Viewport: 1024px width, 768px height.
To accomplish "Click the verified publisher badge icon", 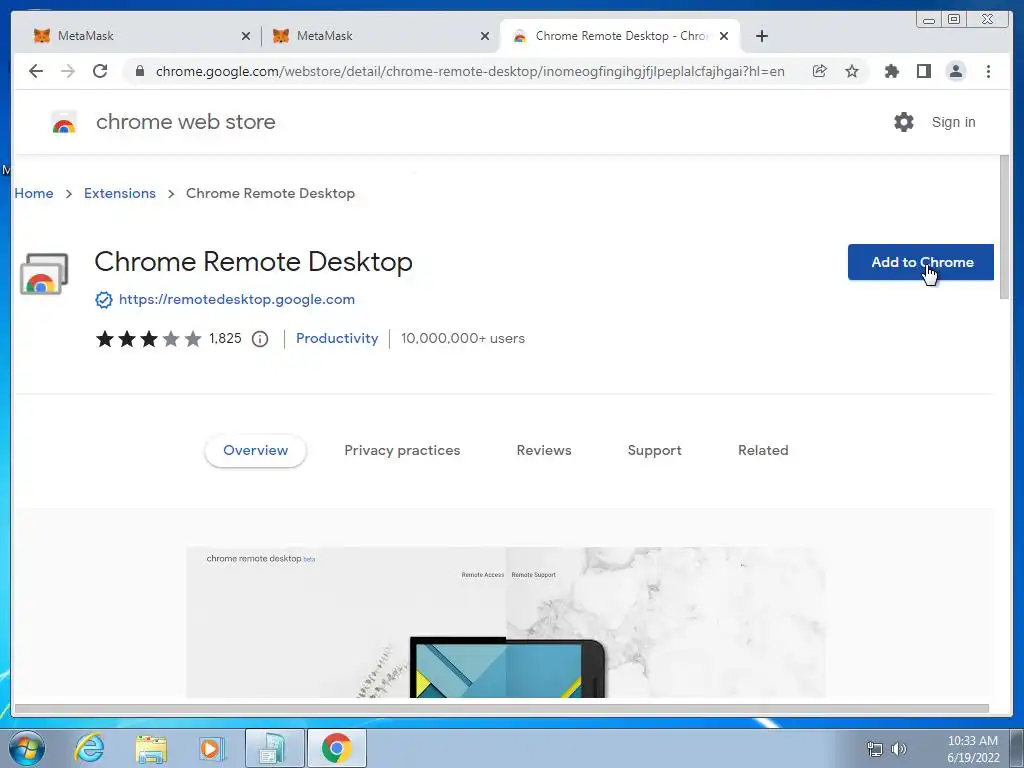I will click(104, 300).
